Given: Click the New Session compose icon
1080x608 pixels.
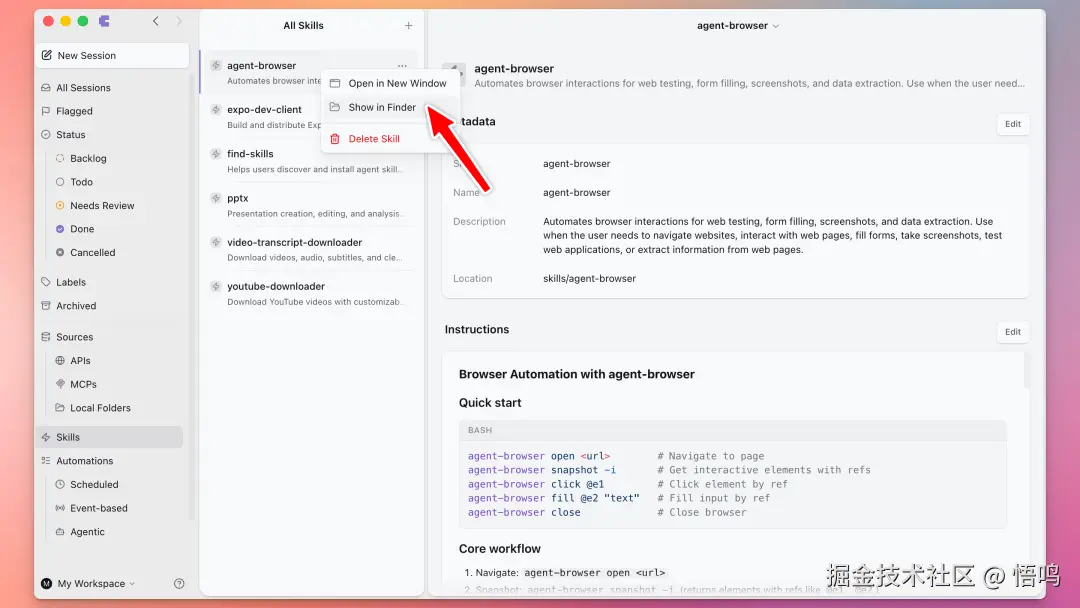Looking at the screenshot, I should pyautogui.click(x=47, y=55).
